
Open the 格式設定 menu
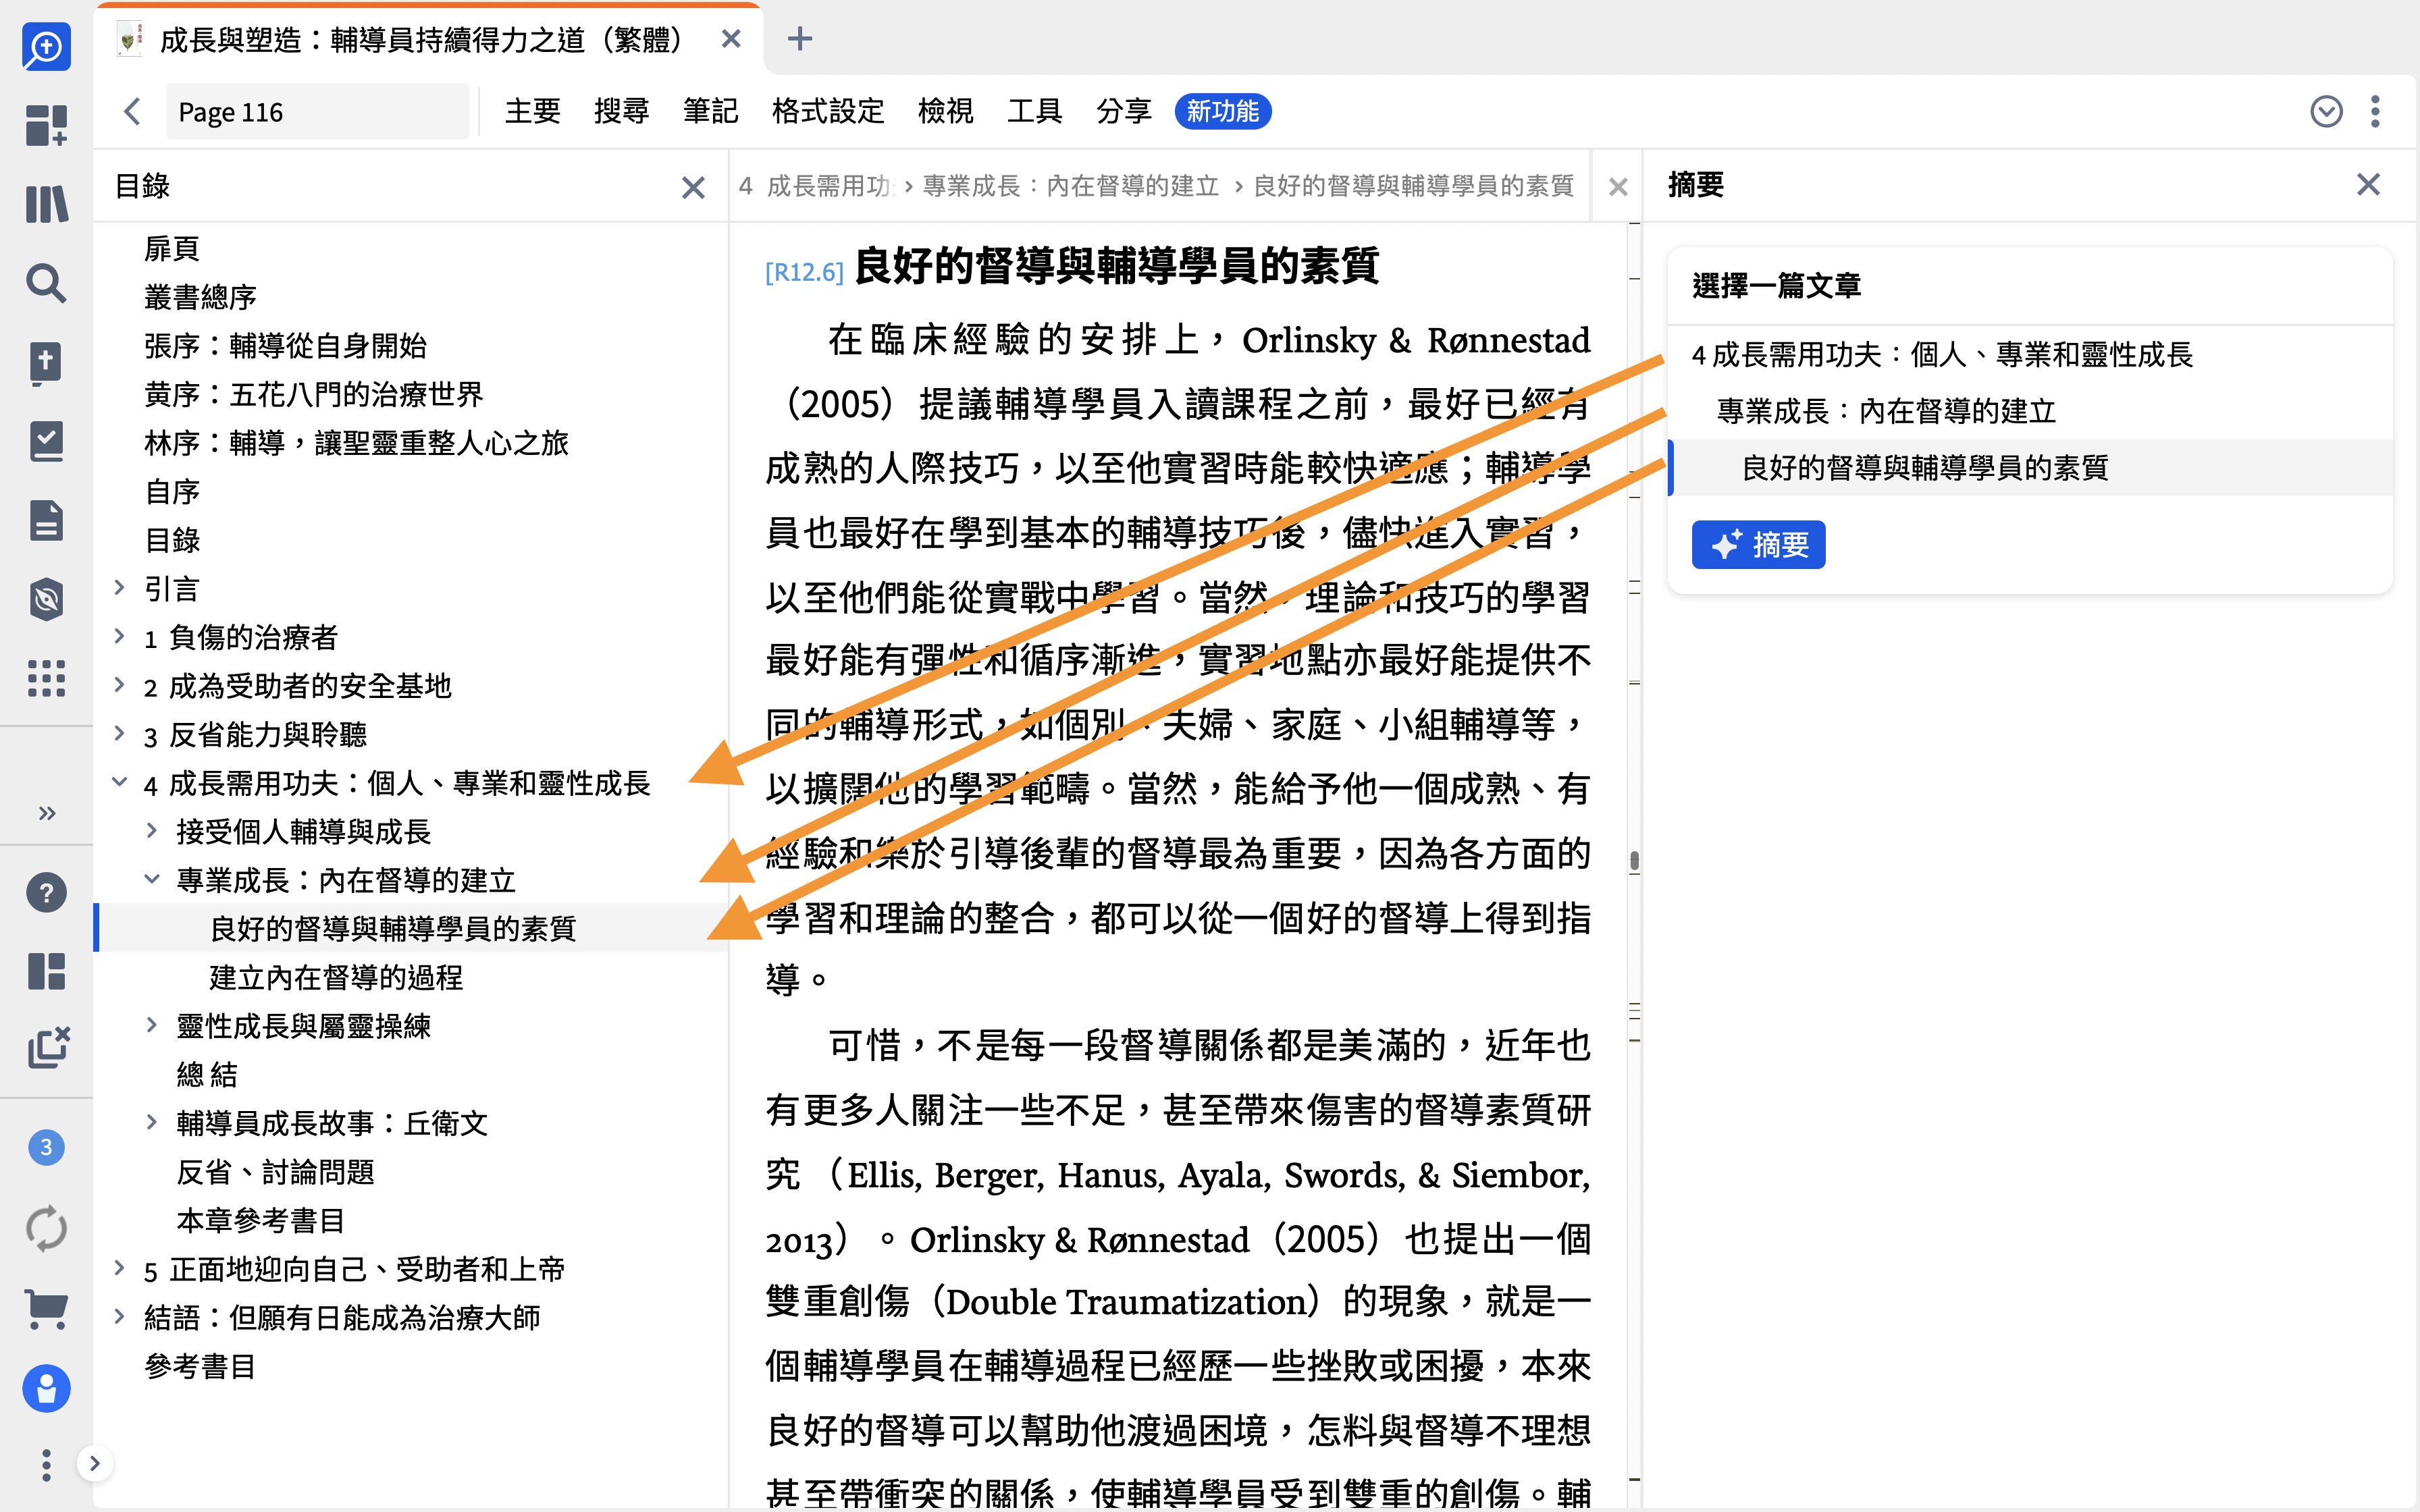[x=828, y=111]
